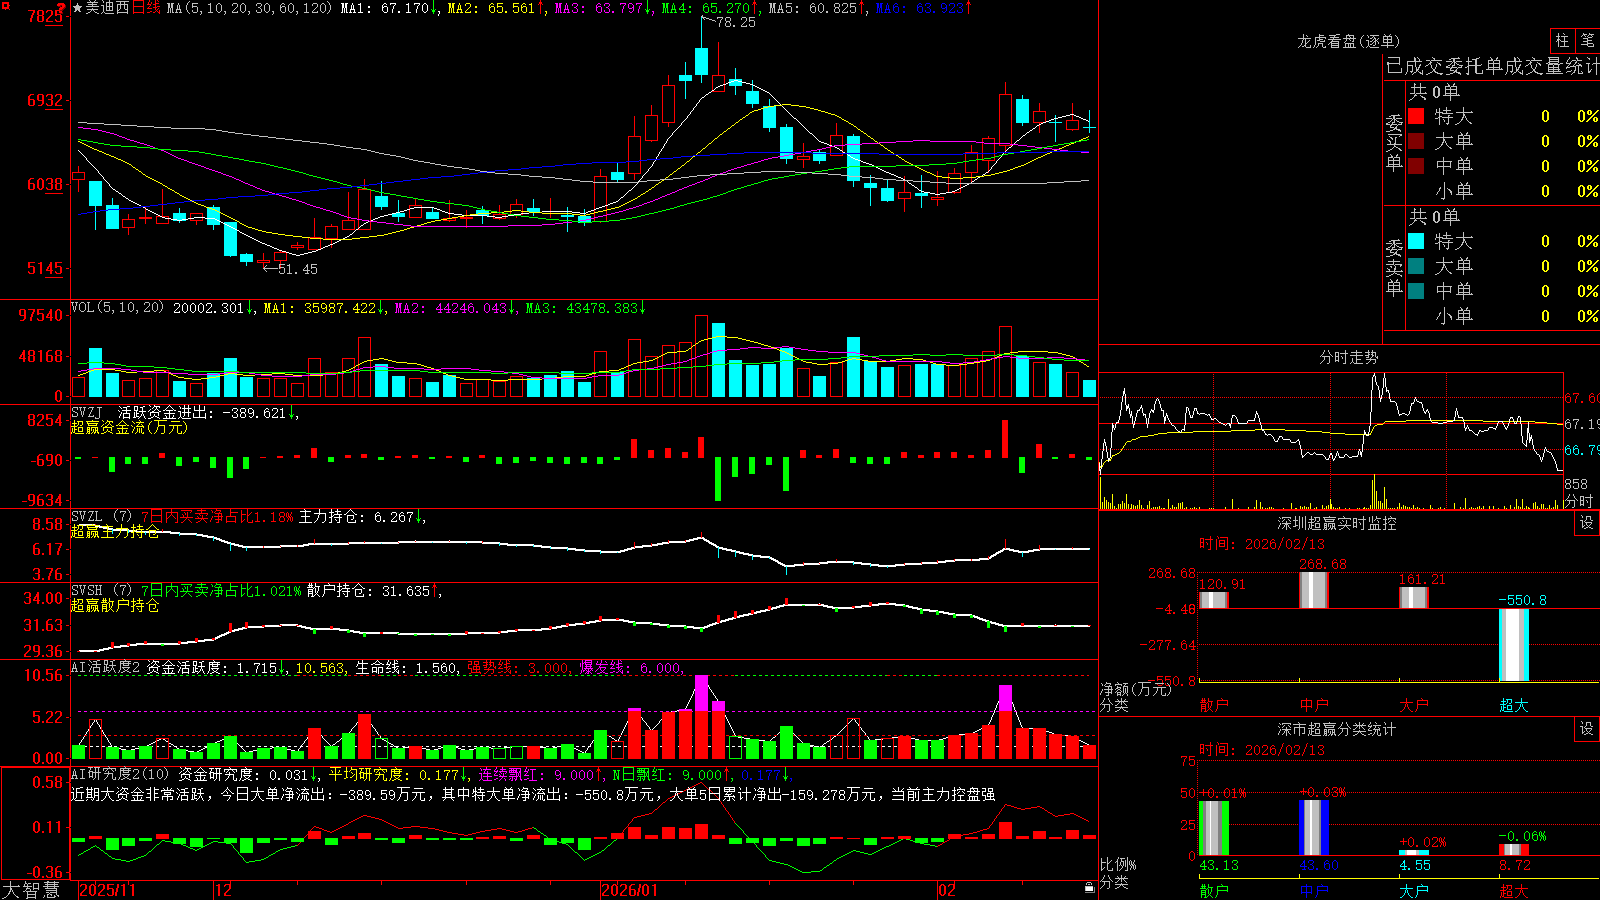Click the 51.45 low price annotation
This screenshot has height=900, width=1600.
(297, 269)
